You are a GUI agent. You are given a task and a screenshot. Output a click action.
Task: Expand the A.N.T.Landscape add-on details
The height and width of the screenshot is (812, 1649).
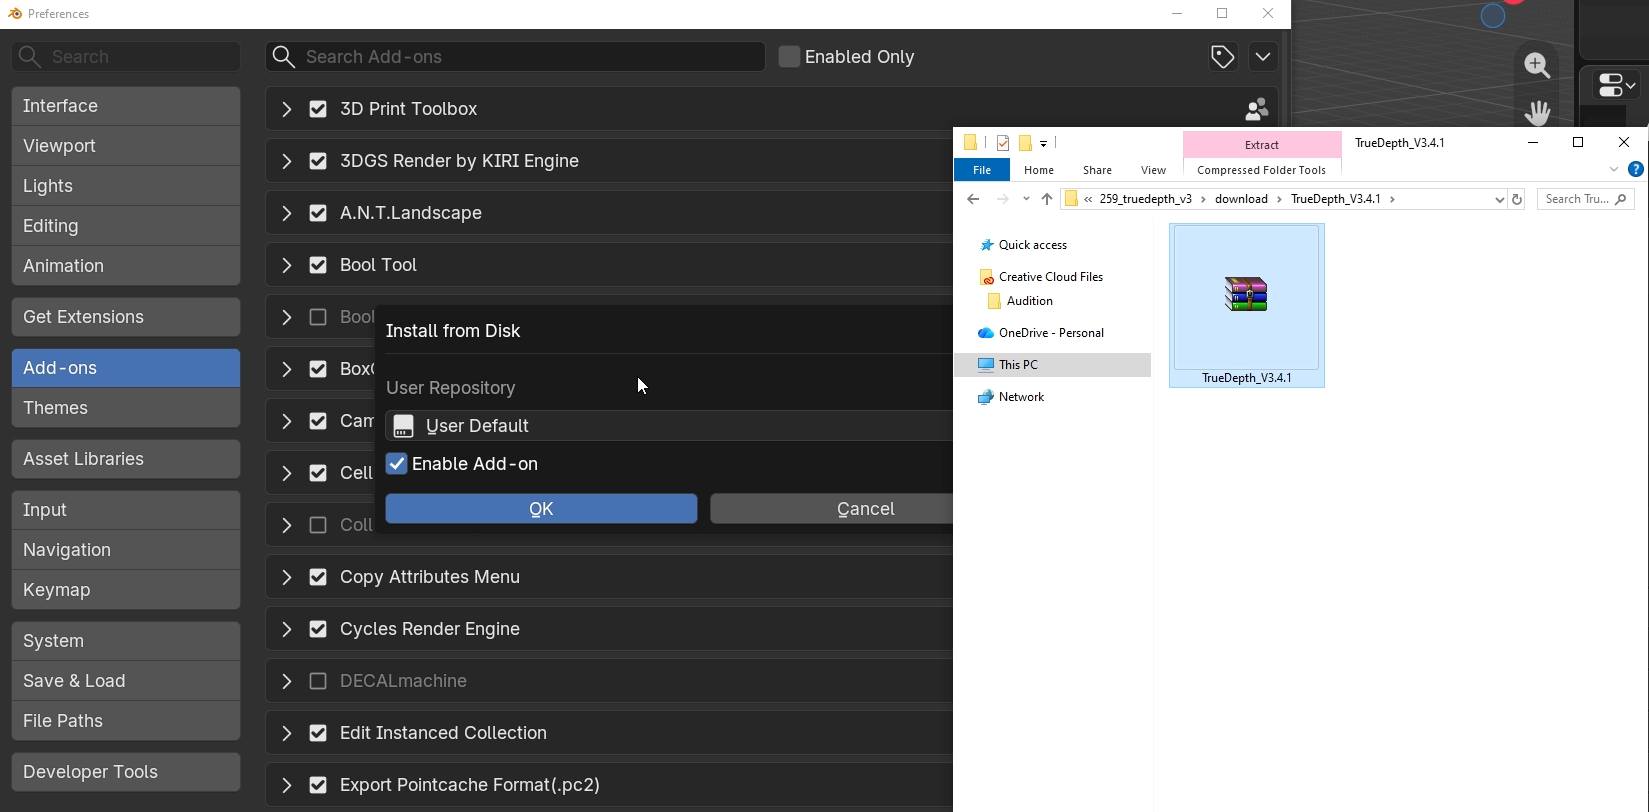(286, 213)
